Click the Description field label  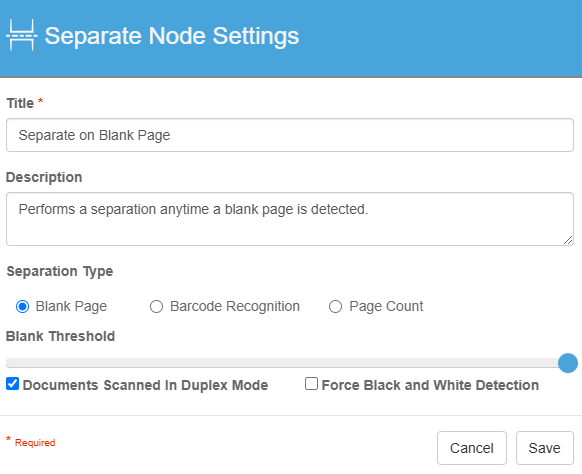44,177
